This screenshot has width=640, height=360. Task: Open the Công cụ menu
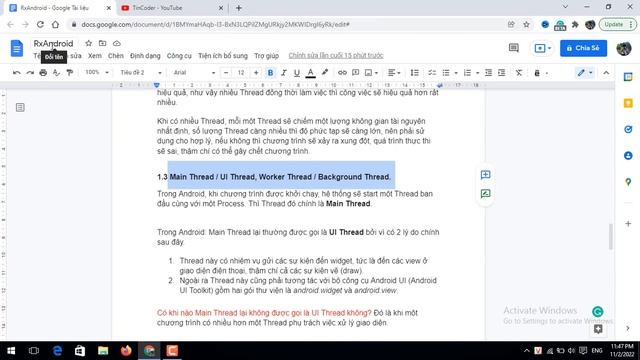[179, 56]
